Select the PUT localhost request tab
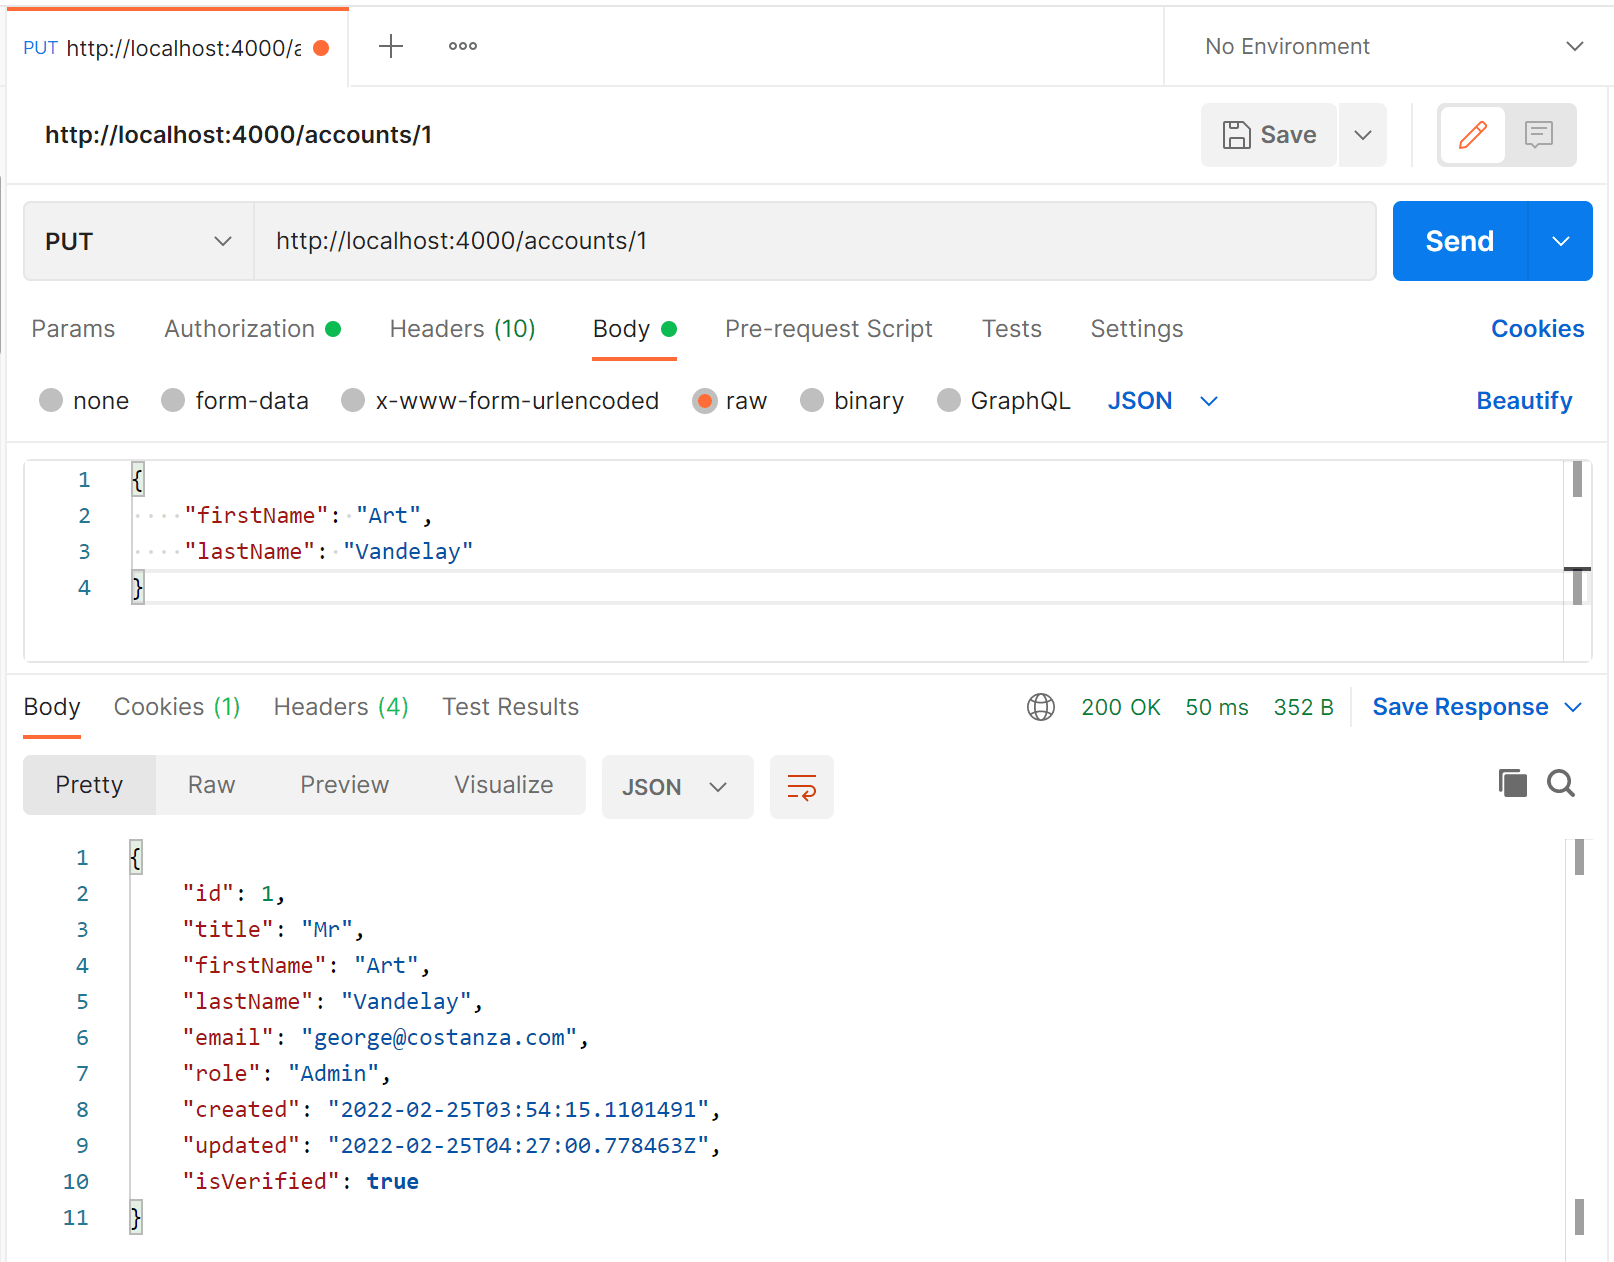 pyautogui.click(x=178, y=48)
